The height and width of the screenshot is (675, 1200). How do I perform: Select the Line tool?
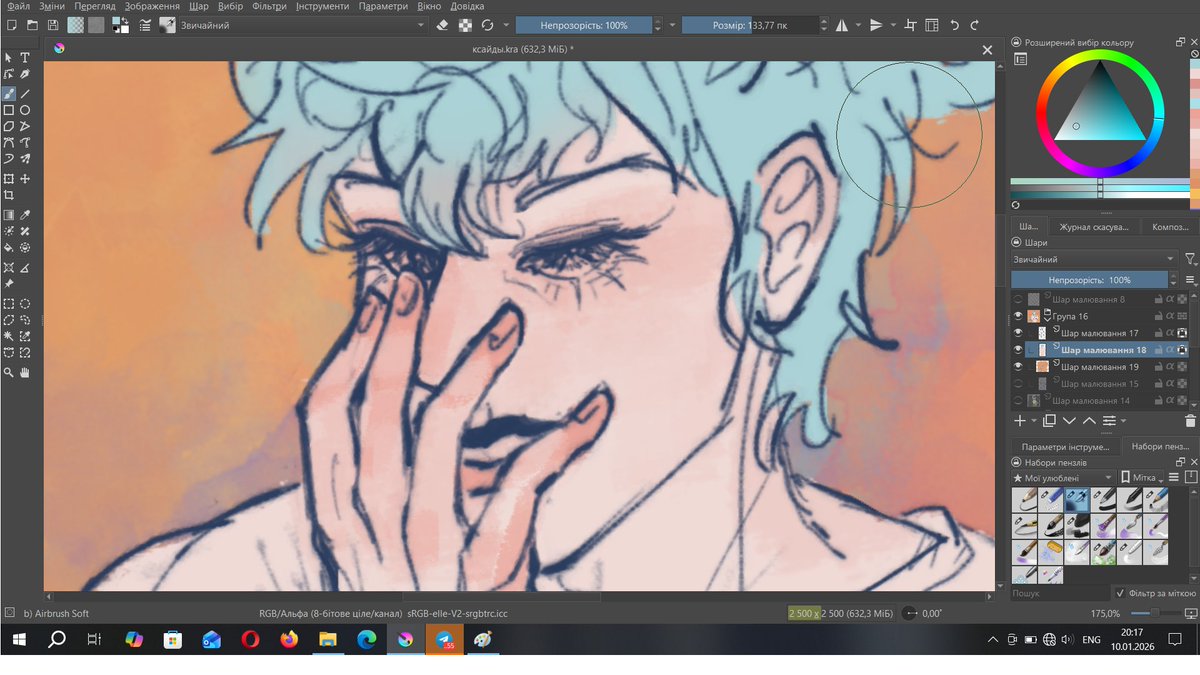(x=25, y=93)
